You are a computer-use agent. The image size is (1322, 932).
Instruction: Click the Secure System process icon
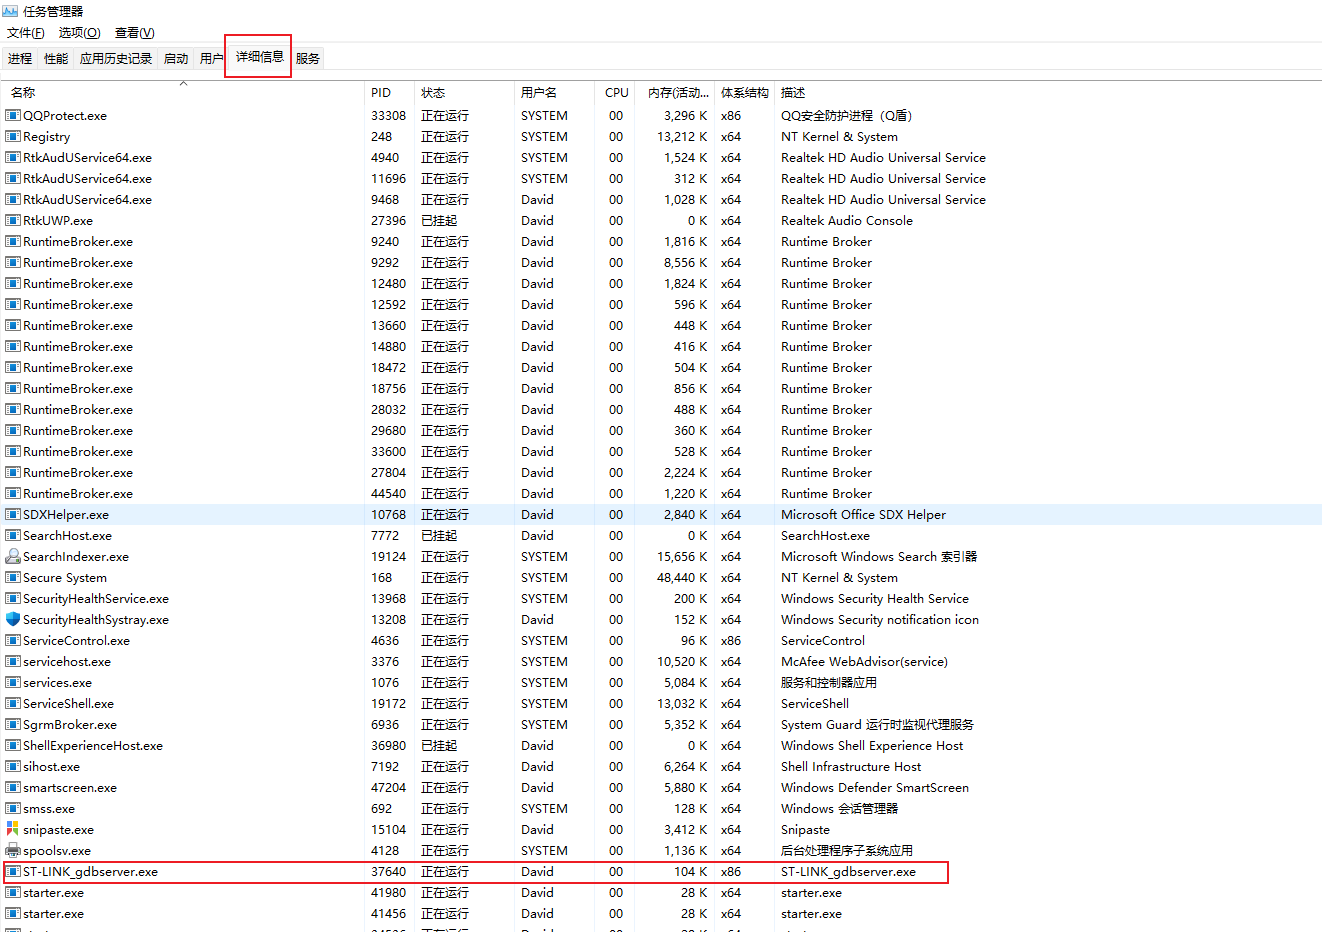13,577
